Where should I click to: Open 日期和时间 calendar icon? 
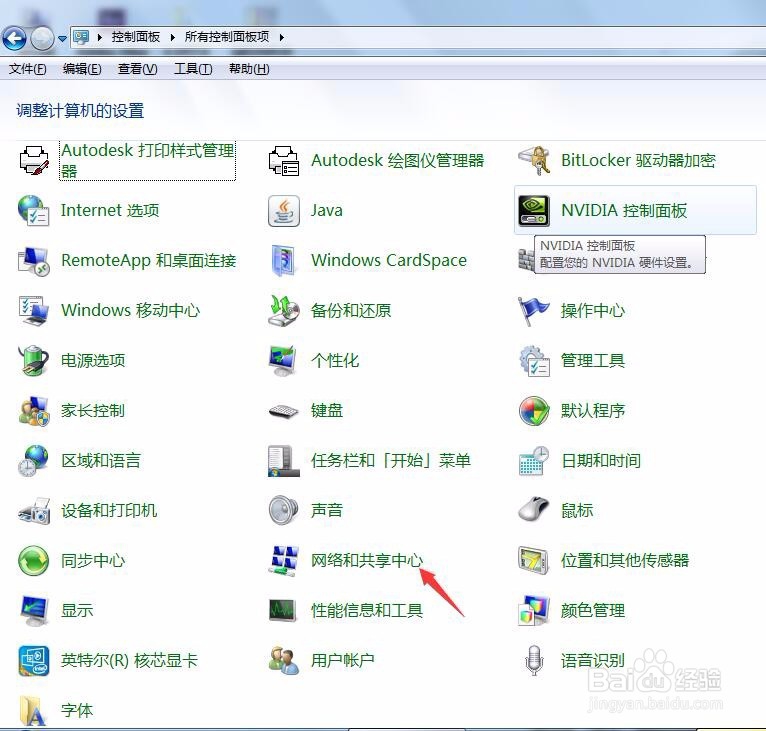point(534,460)
